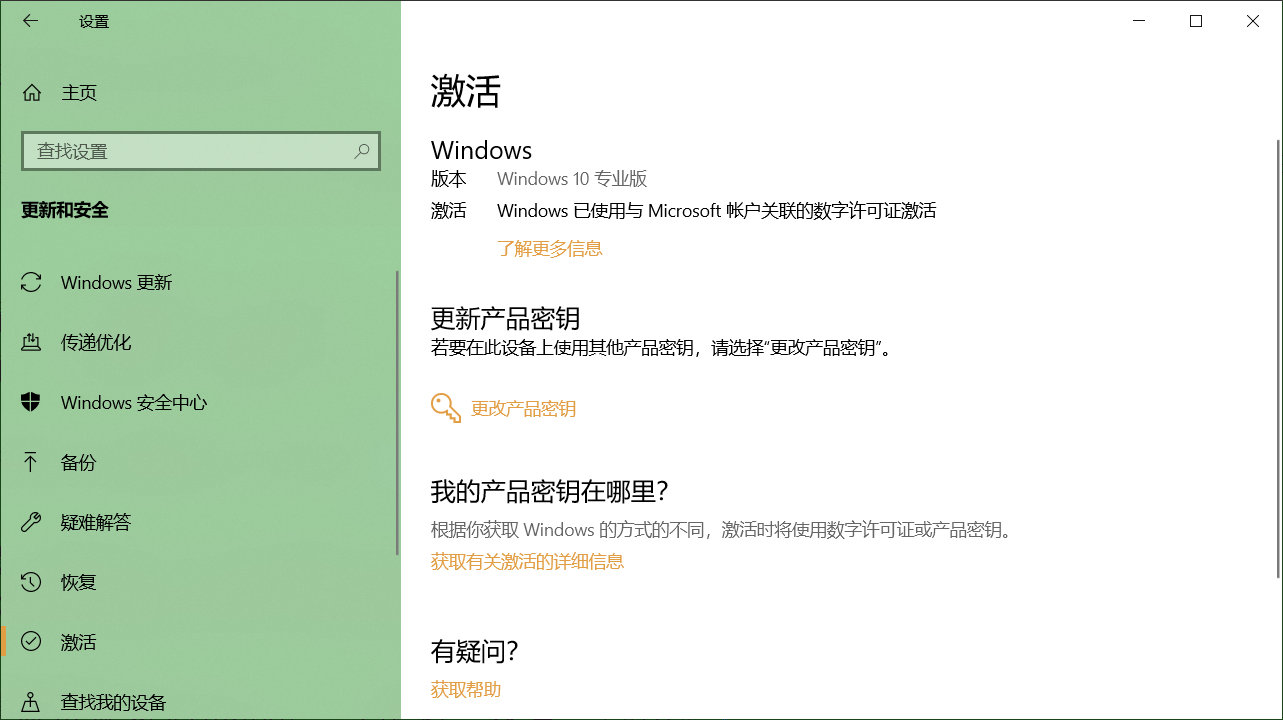This screenshot has width=1283, height=720.
Task: Click the 设置 title in the header
Action: pyautogui.click(x=94, y=20)
